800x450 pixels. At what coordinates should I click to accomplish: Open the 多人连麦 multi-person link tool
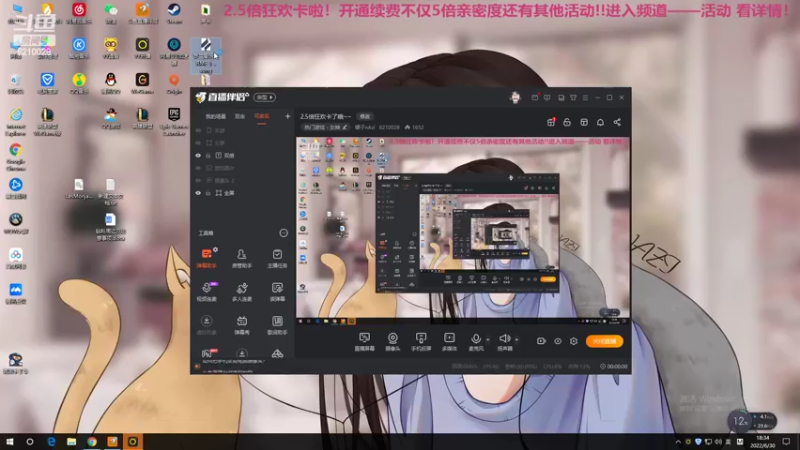pyautogui.click(x=242, y=292)
